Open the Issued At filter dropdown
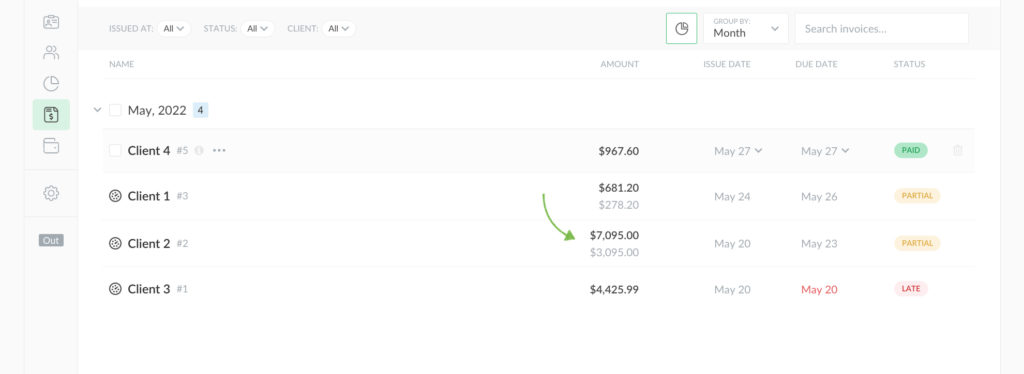This screenshot has width=1024, height=374. (x=174, y=29)
